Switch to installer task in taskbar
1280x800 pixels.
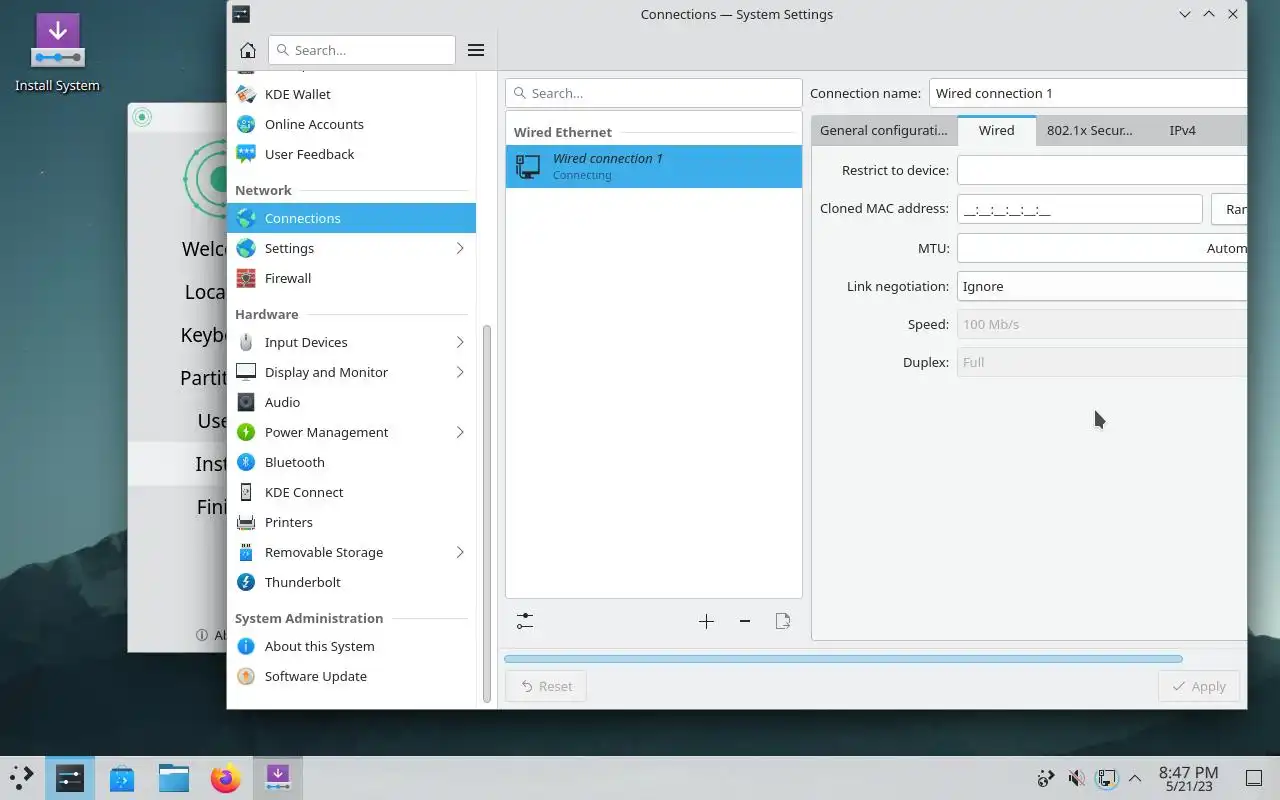278,777
